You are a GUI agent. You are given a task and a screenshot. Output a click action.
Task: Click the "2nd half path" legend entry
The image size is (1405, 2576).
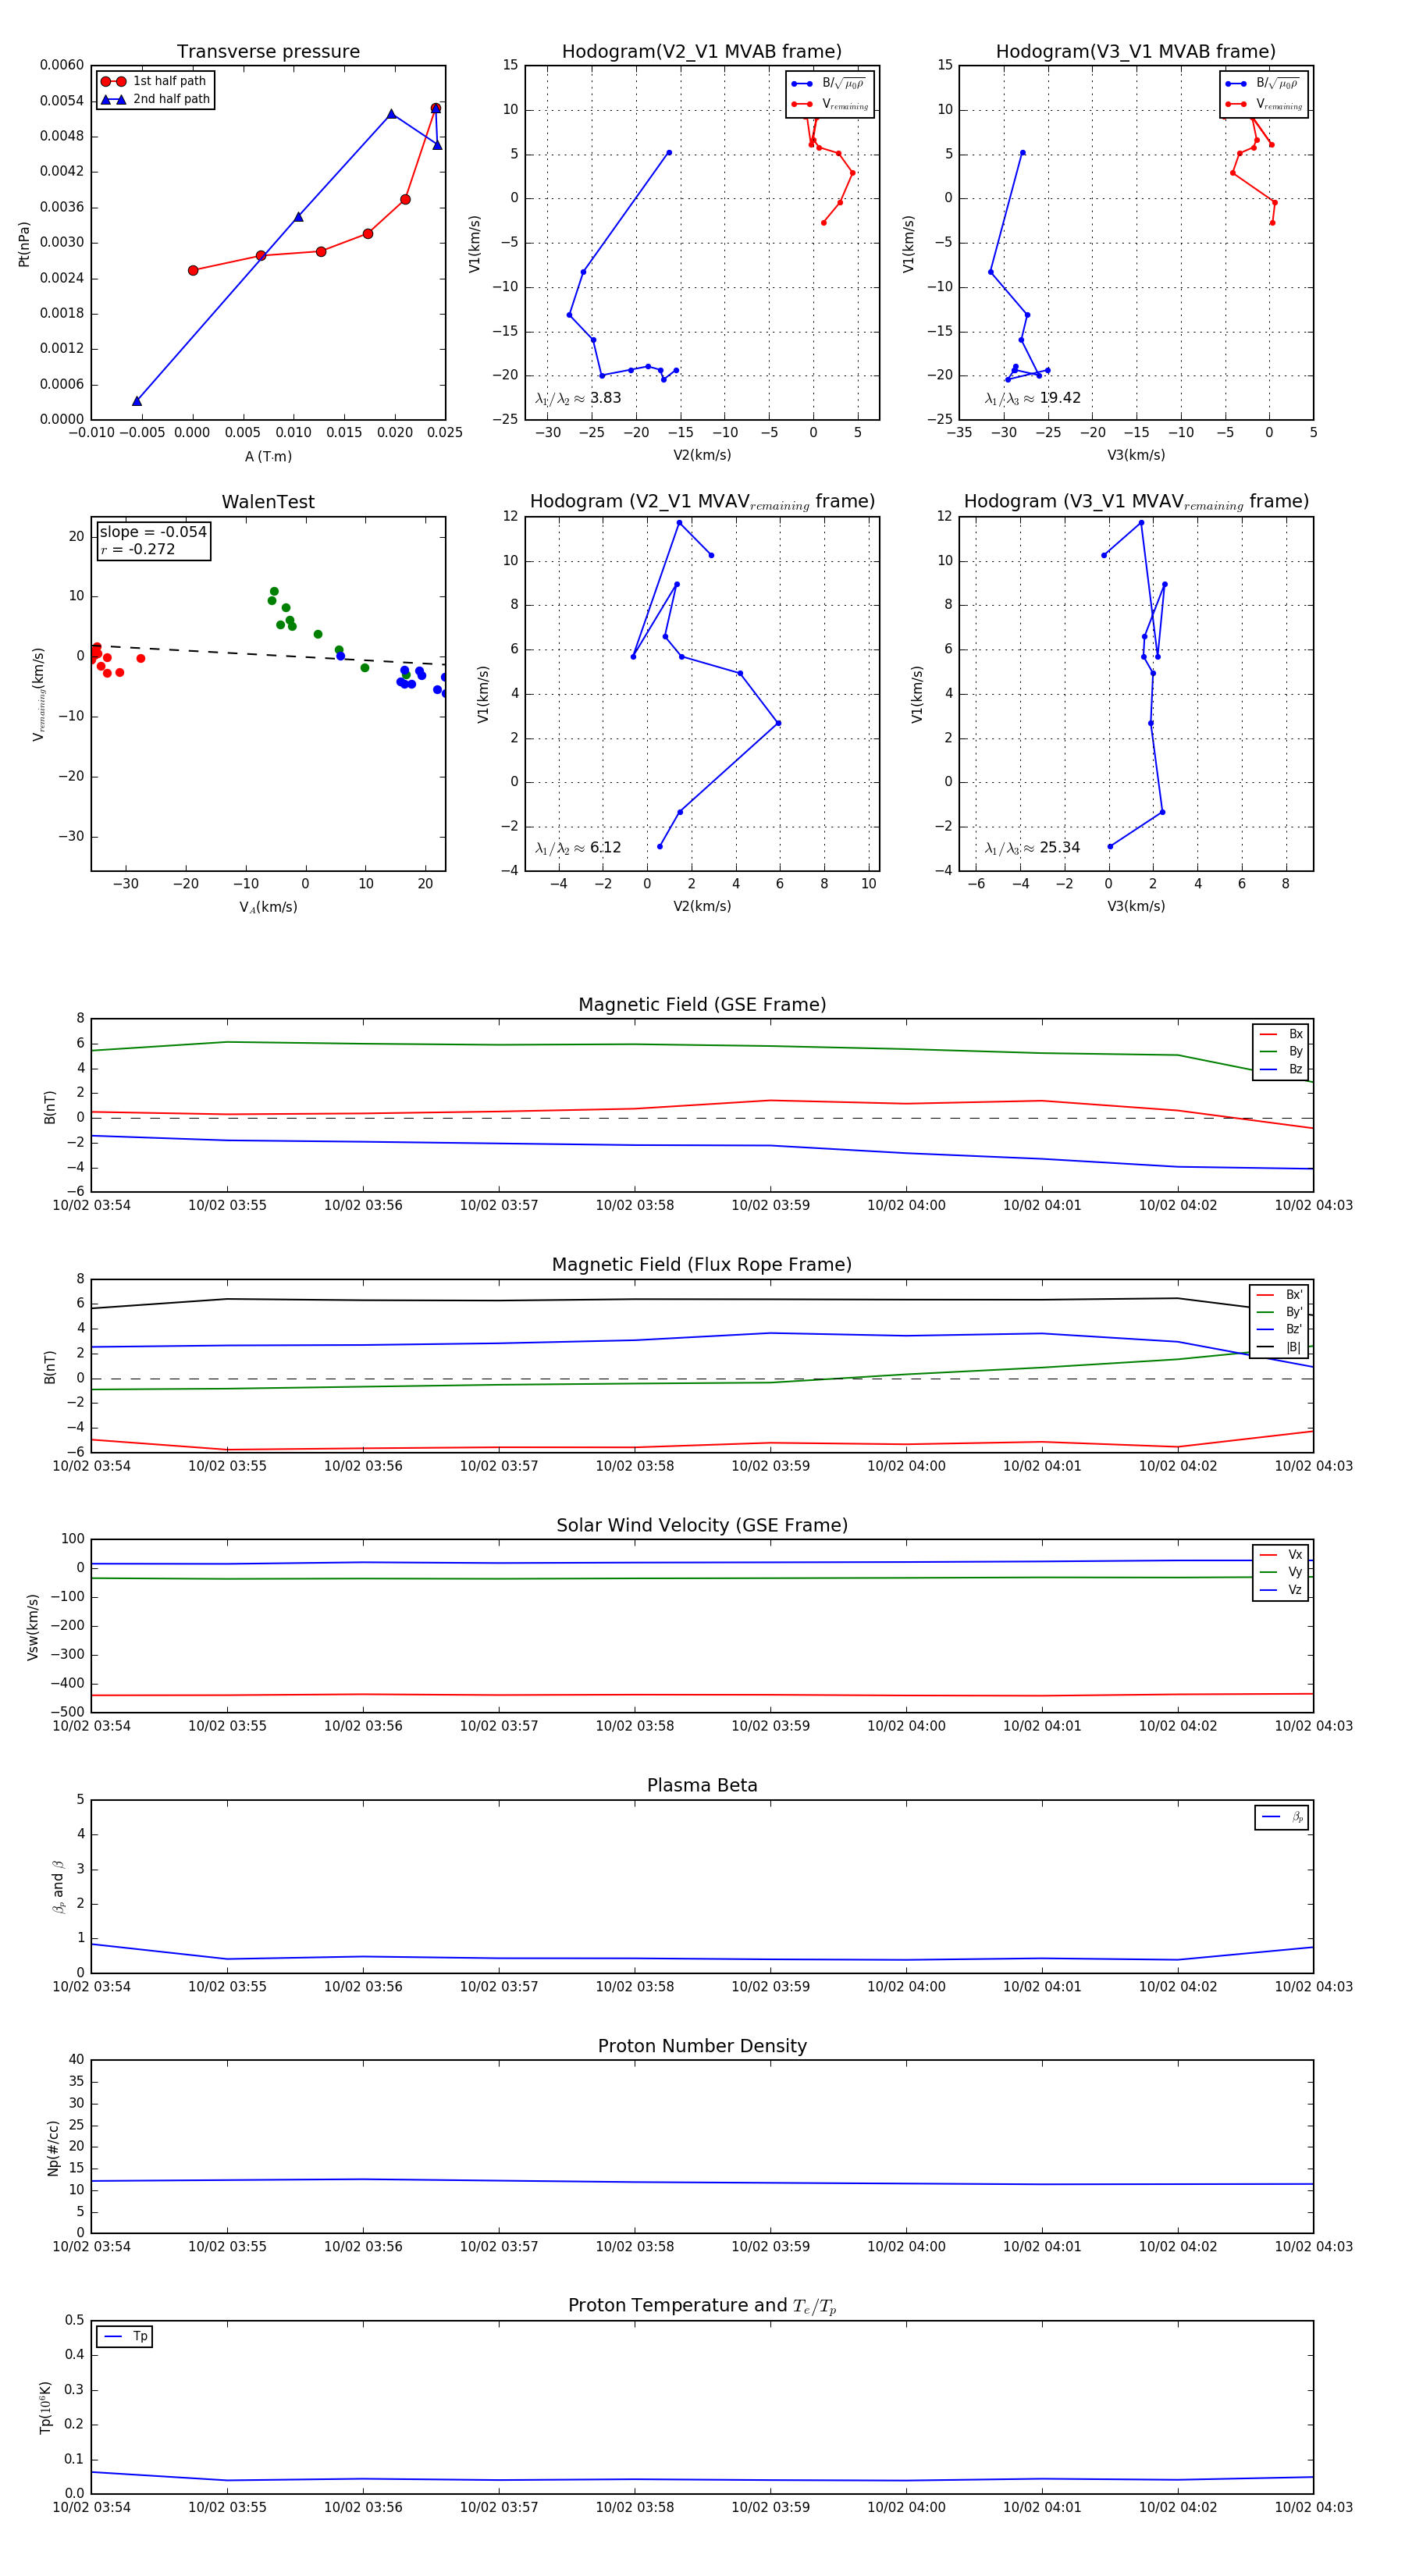[x=155, y=99]
